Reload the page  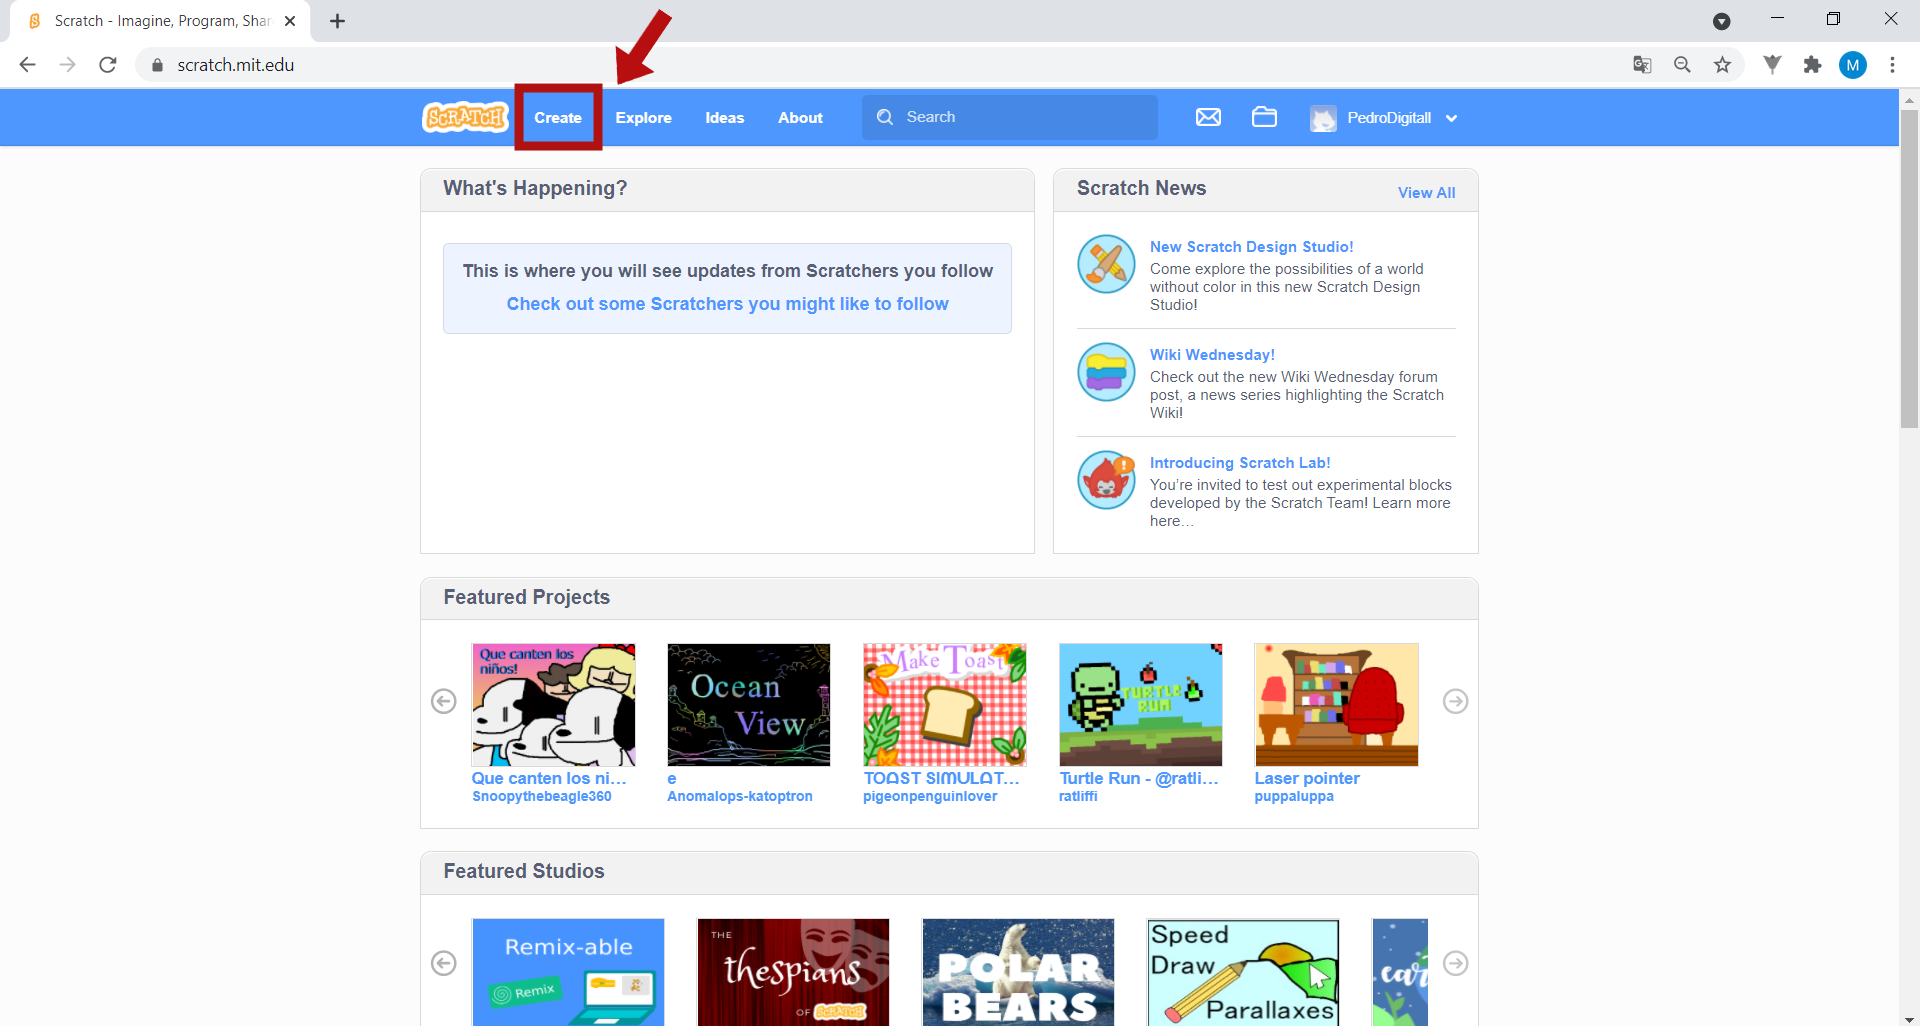click(108, 65)
